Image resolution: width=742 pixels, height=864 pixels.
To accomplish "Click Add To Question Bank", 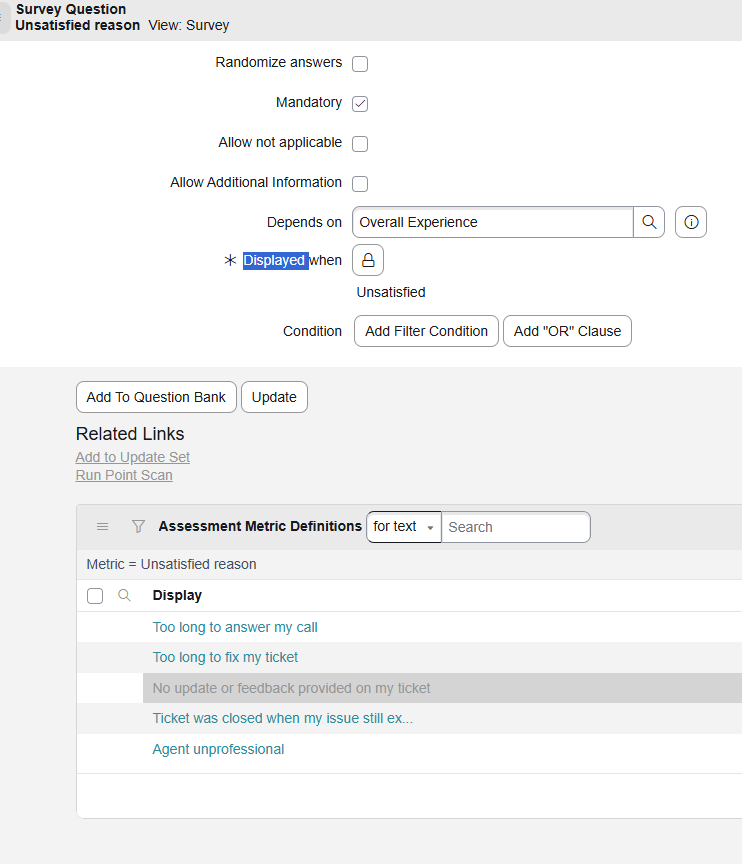I will pyautogui.click(x=156, y=396).
